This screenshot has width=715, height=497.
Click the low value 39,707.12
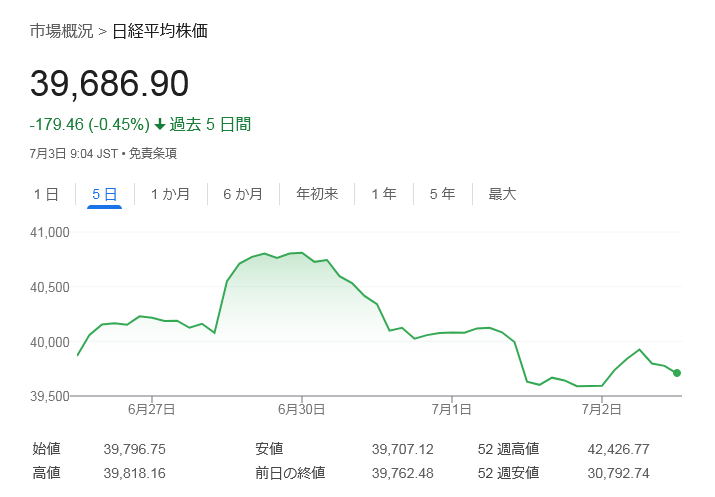403,449
